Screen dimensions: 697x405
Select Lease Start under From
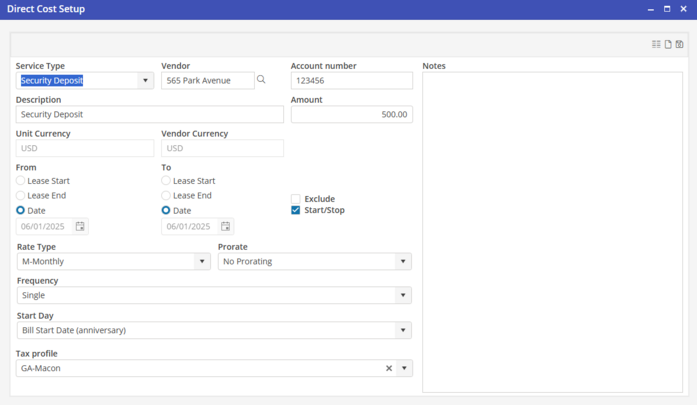(x=21, y=181)
